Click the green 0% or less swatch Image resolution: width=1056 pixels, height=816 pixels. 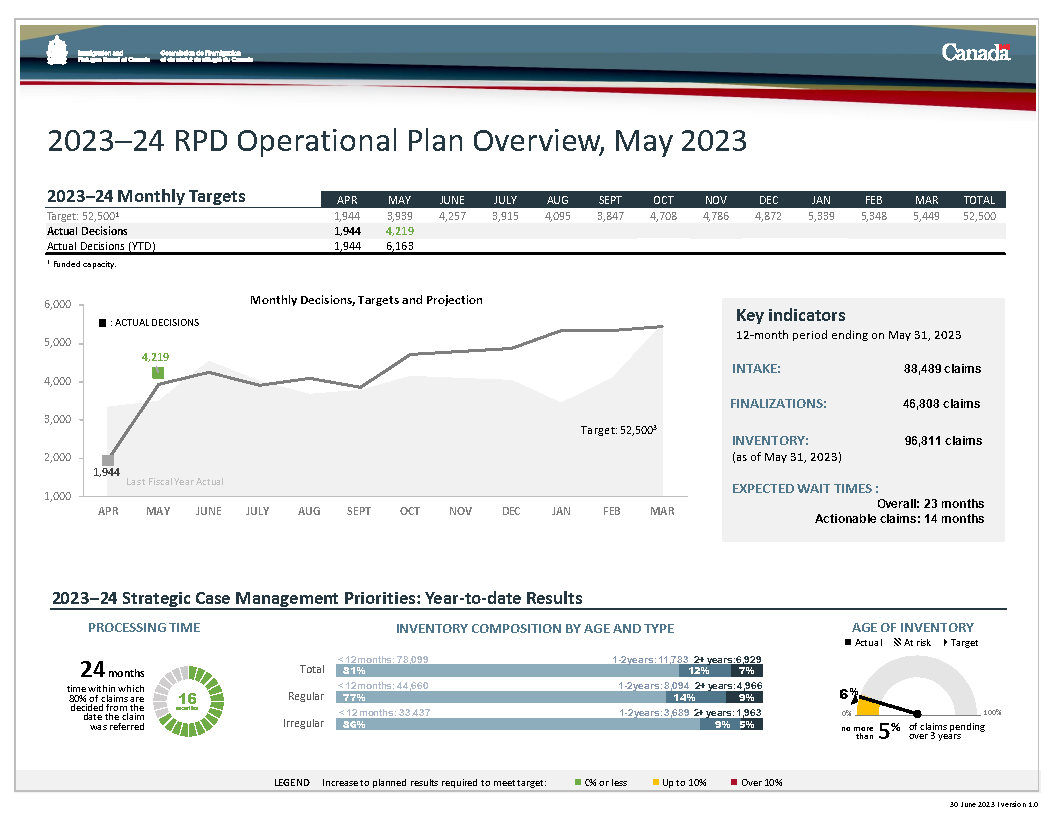578,782
